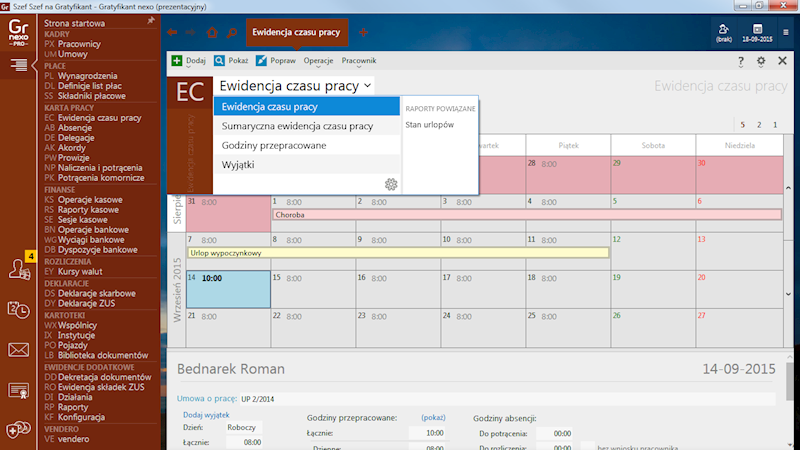Screen dimensions: 800x450
Task: Open Wynagrodzenia in the sidebar
Action: coord(87,76)
